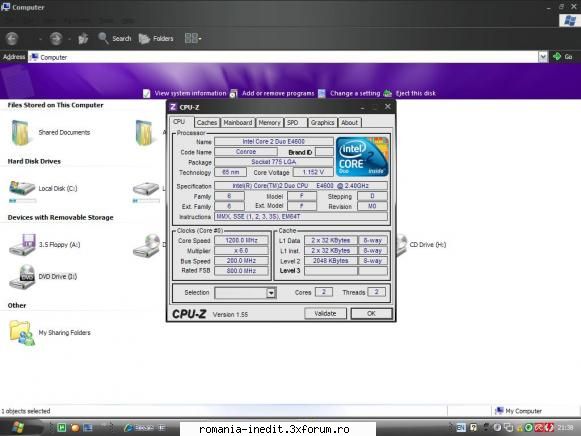Viewport: 581px width, 436px height.
Task: Expand the address bar dropdown
Action: tap(543, 57)
